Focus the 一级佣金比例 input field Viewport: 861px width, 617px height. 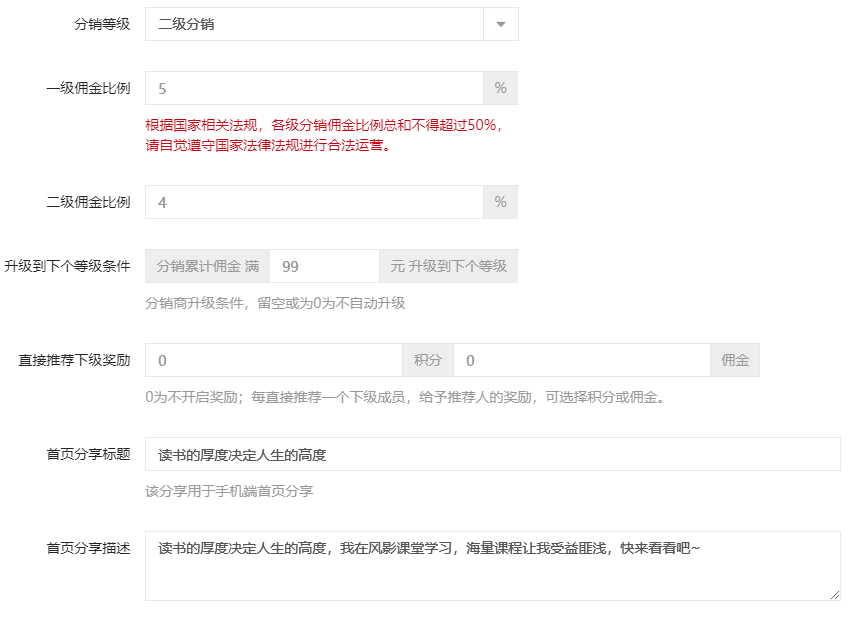(x=314, y=88)
